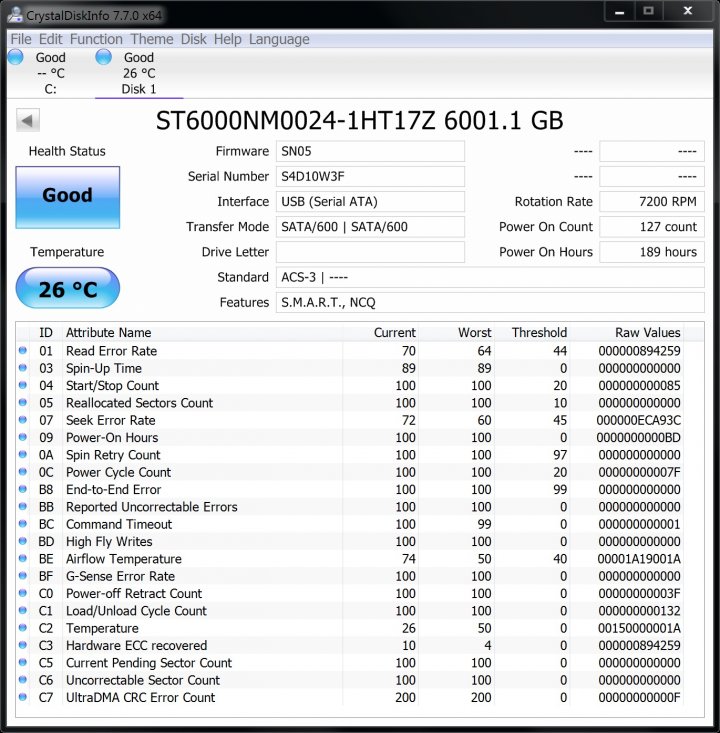720x733 pixels.
Task: Click the Power On Count value 127 count
Action: (x=652, y=227)
